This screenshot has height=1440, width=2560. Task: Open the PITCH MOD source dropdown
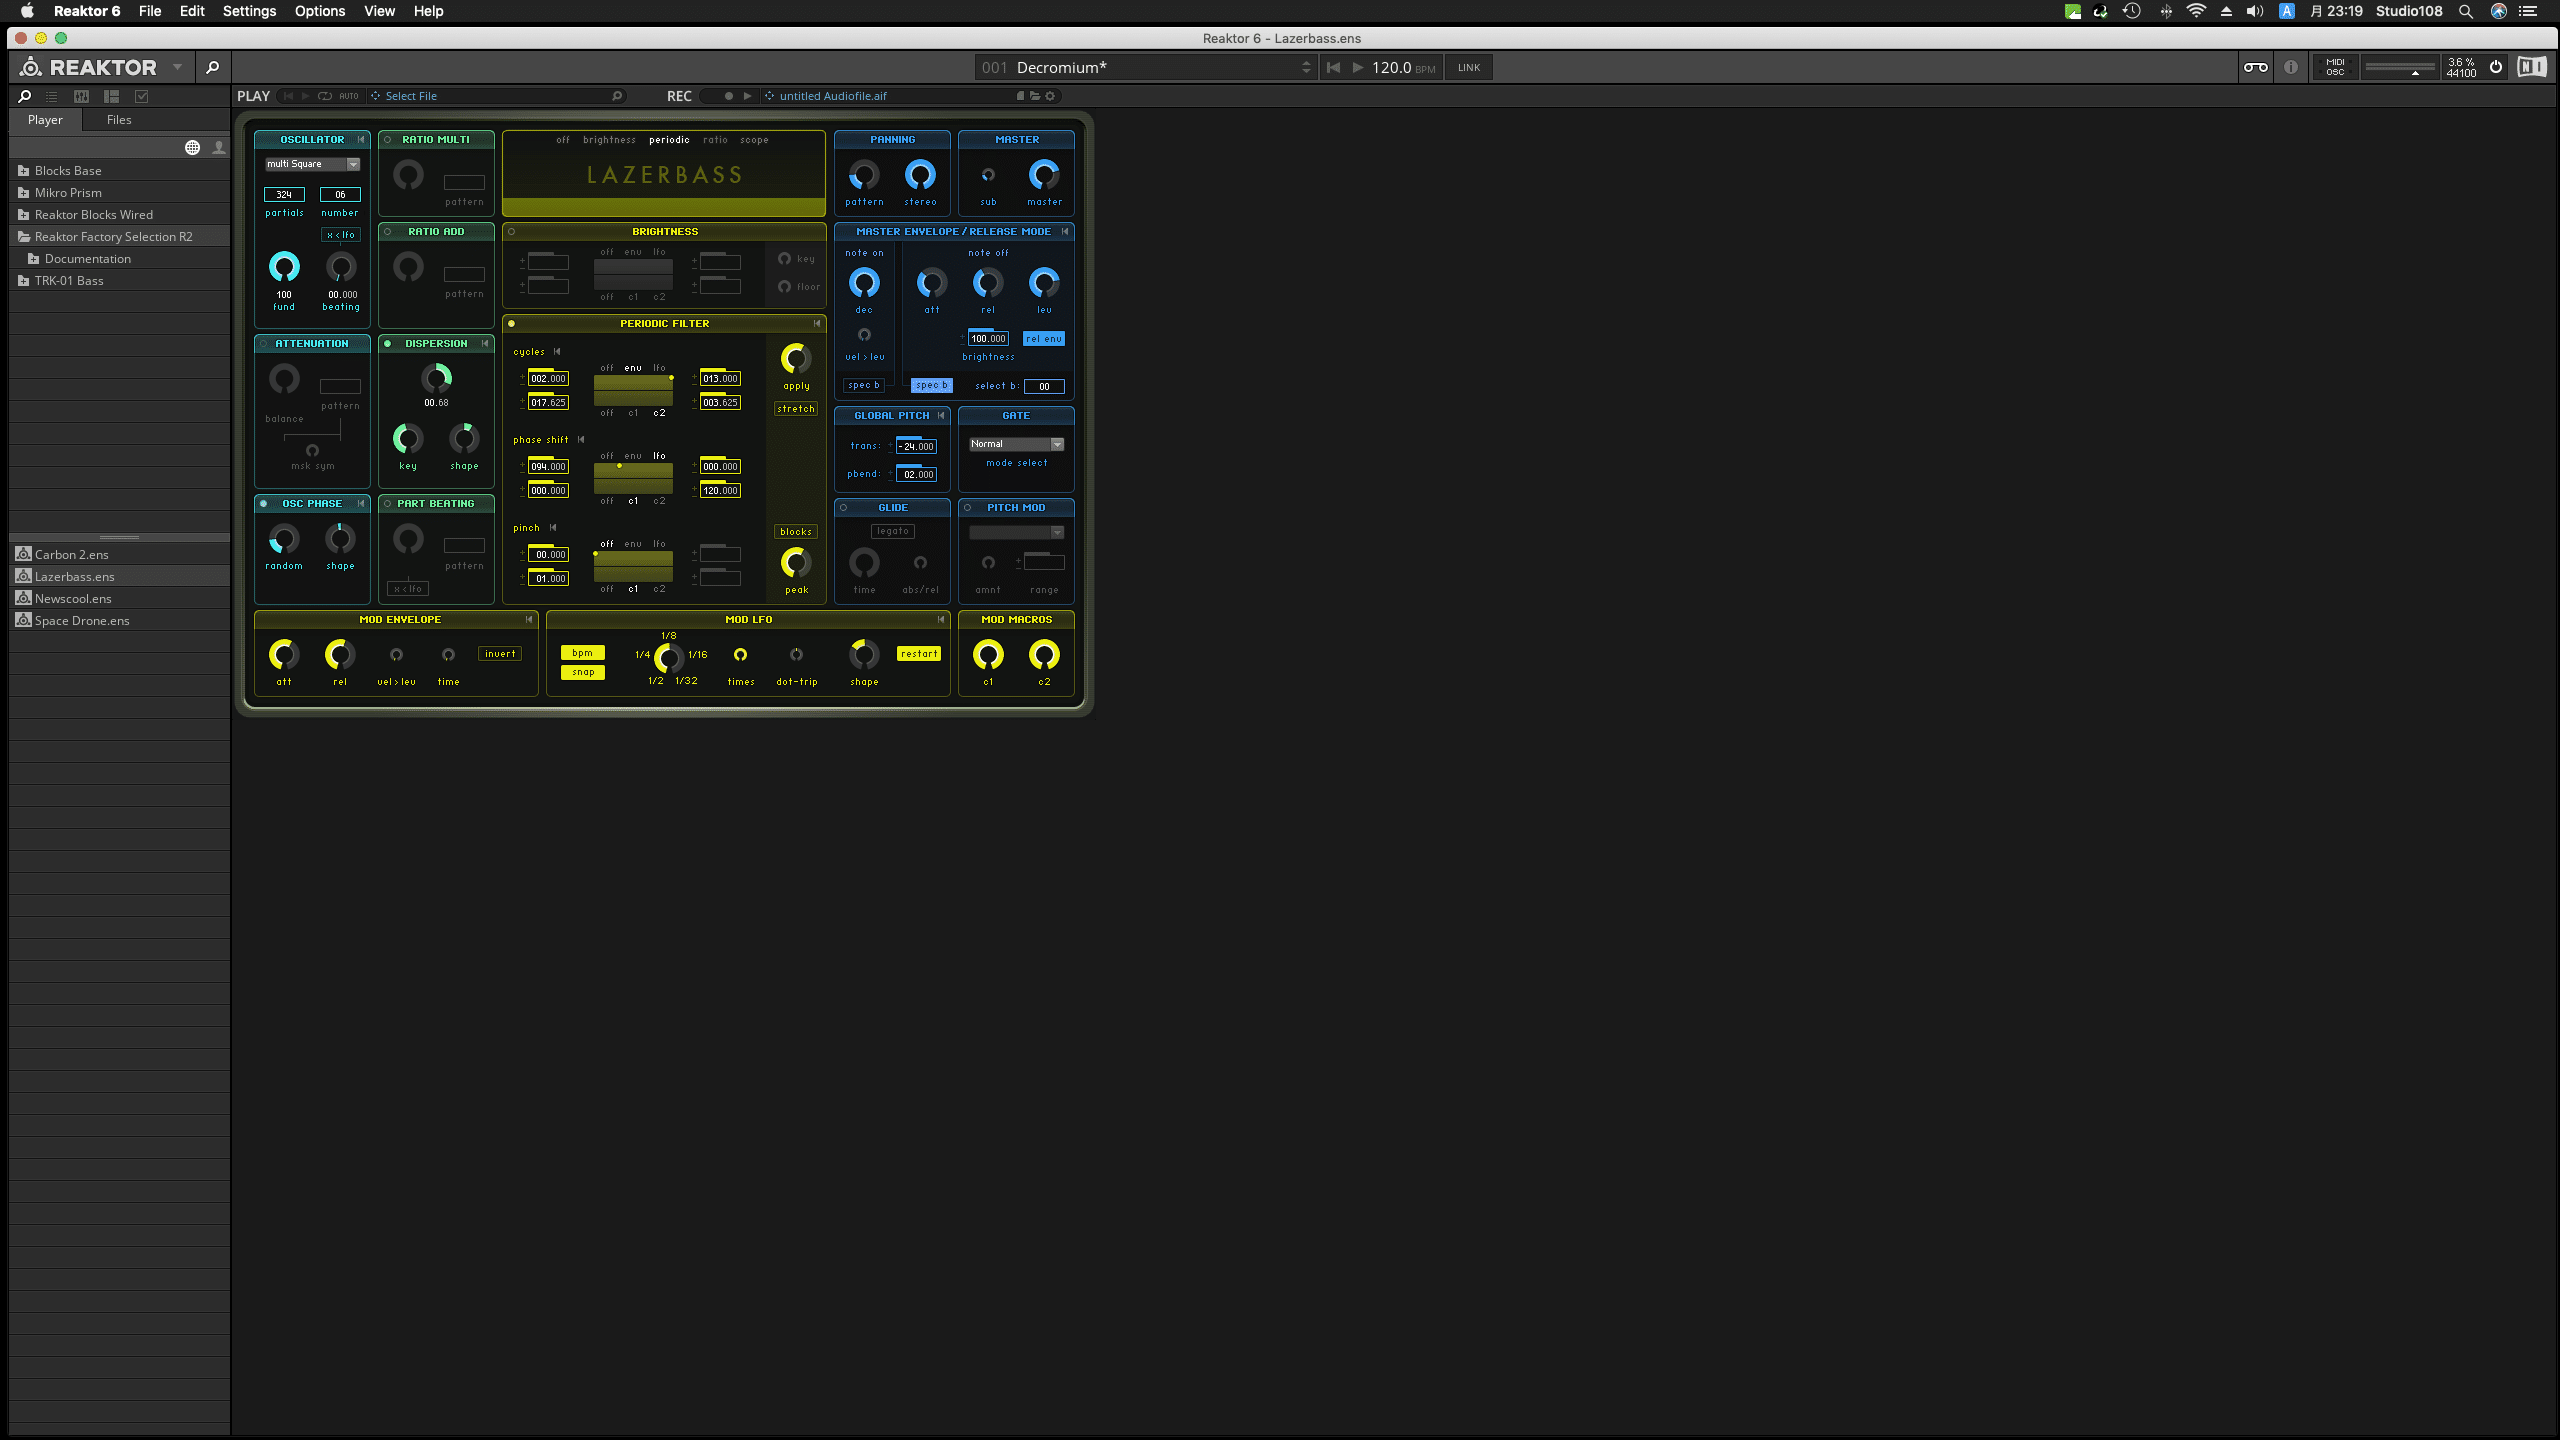(x=1016, y=532)
